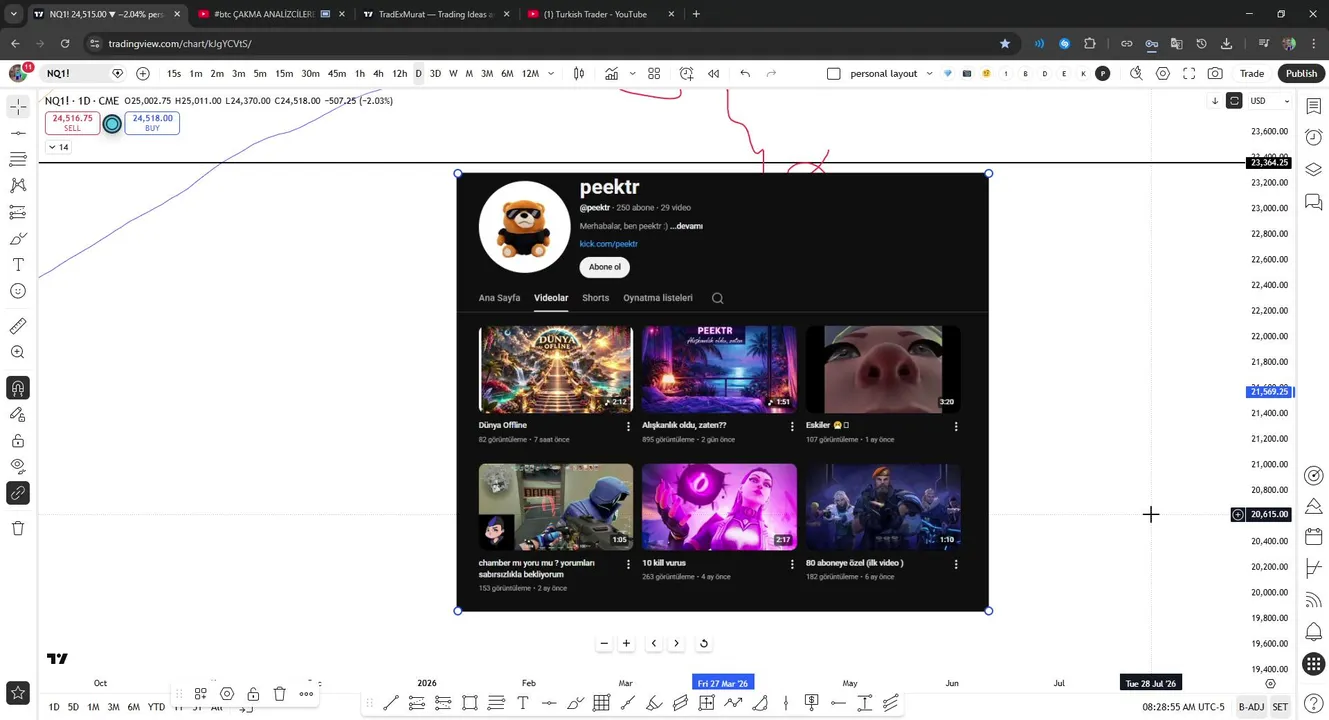
Task: Click the Publish button
Action: coord(1301,73)
